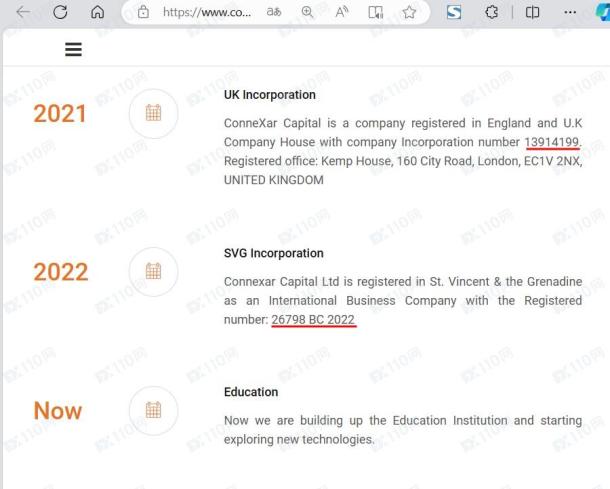Open browser Settings and more menu
The height and width of the screenshot is (489, 610).
[570, 12]
